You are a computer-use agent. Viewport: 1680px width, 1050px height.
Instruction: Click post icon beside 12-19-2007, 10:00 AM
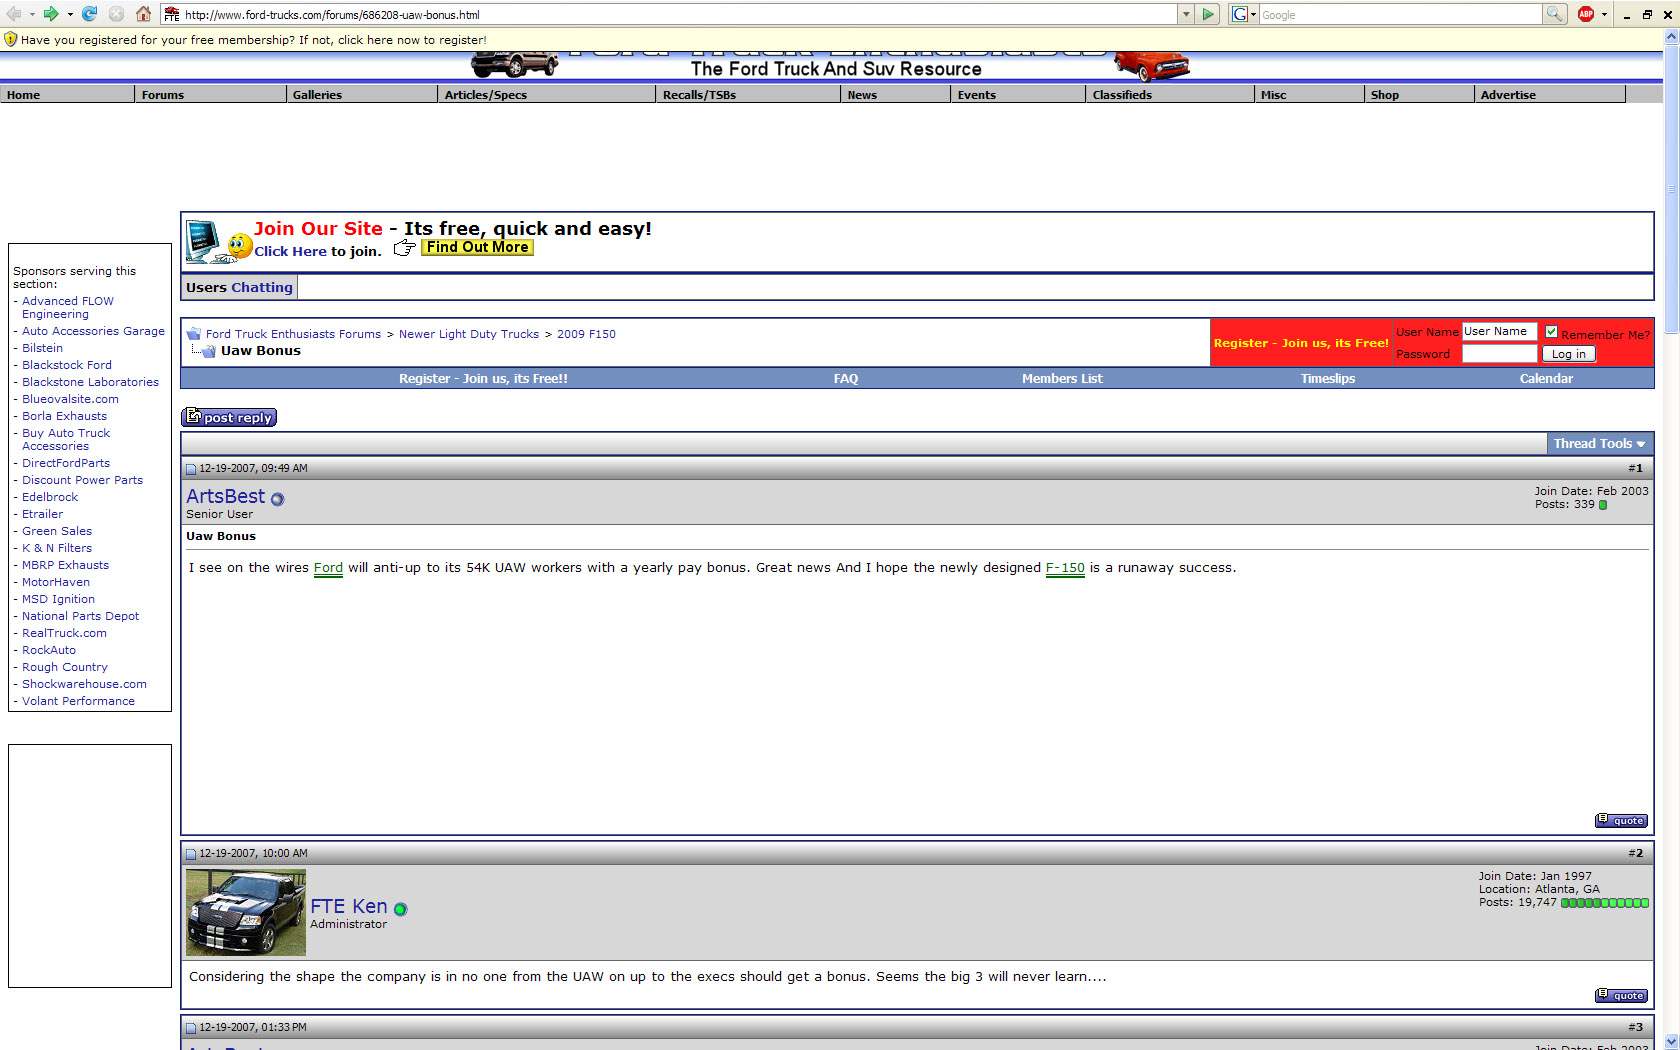191,854
